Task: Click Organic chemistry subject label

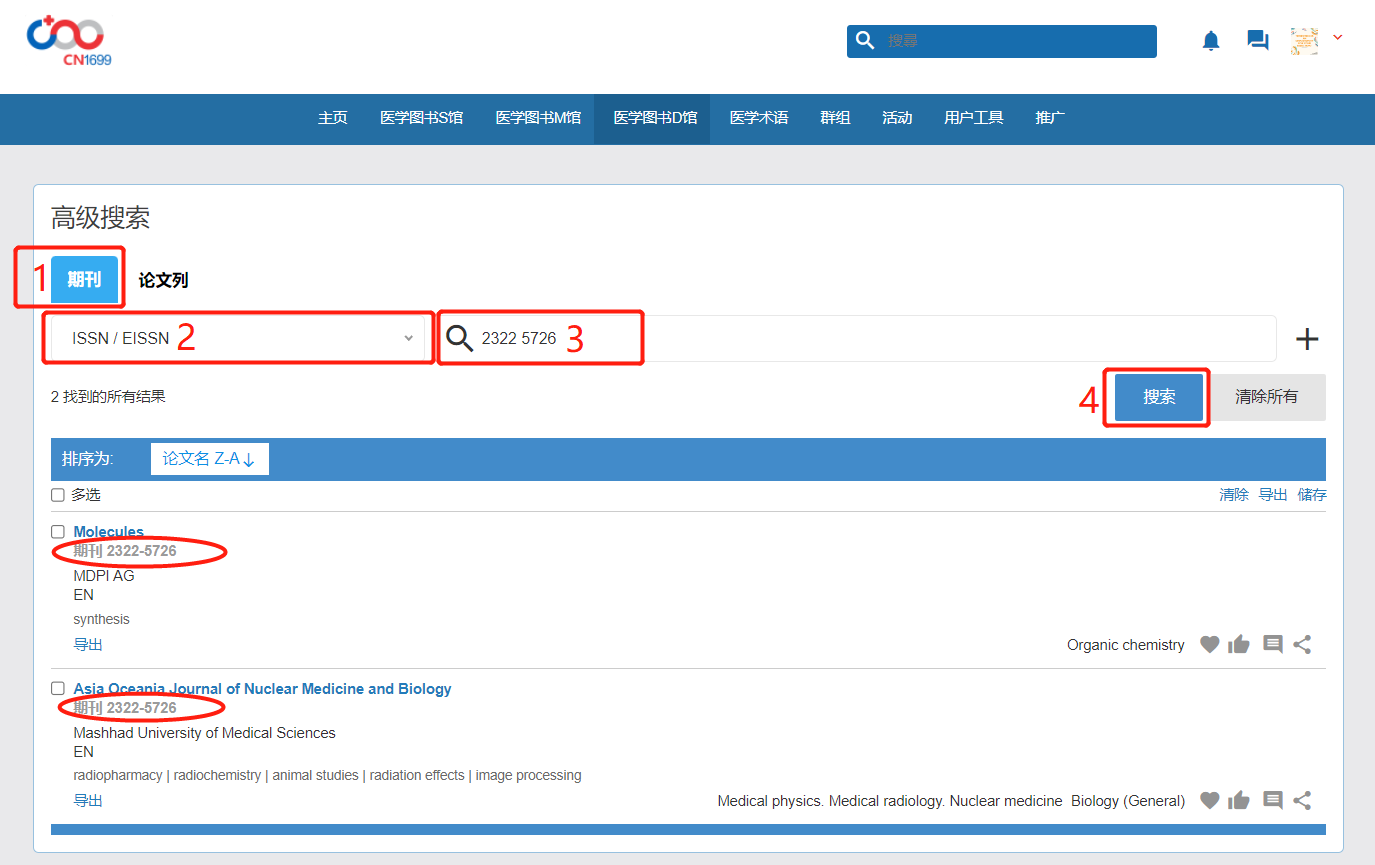Action: (x=1125, y=645)
